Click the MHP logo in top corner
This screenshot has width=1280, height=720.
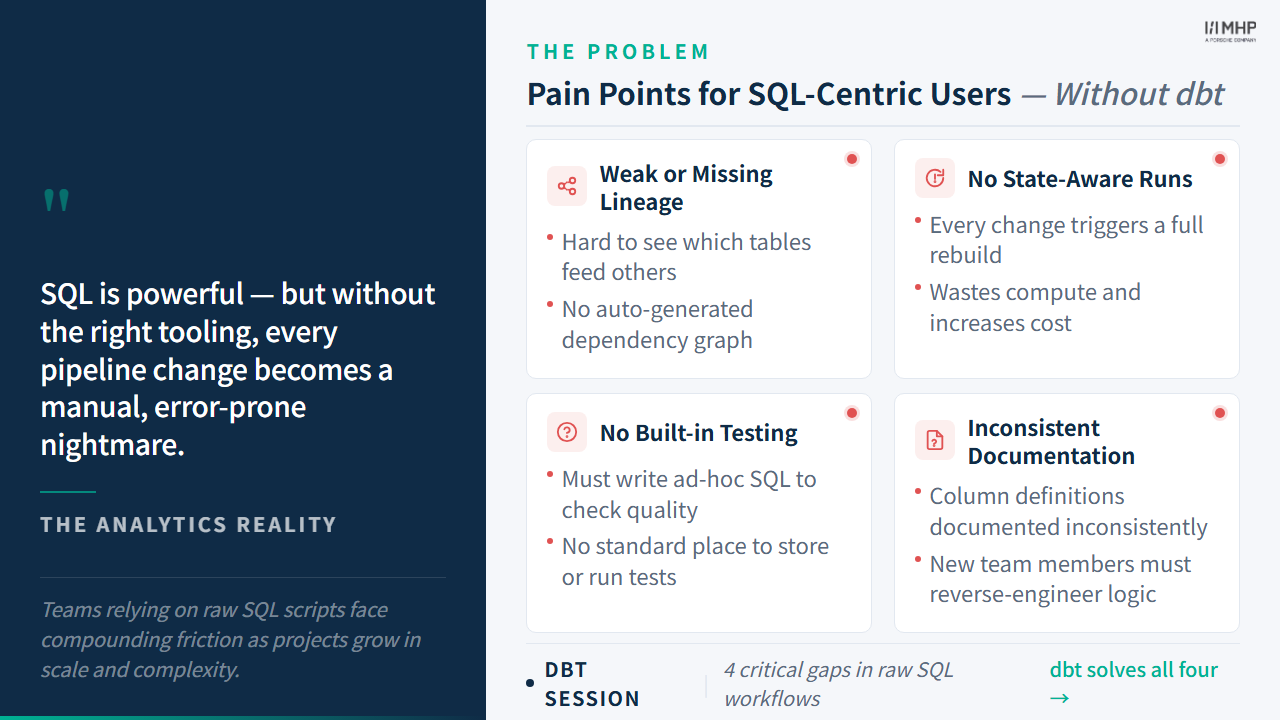click(1230, 31)
